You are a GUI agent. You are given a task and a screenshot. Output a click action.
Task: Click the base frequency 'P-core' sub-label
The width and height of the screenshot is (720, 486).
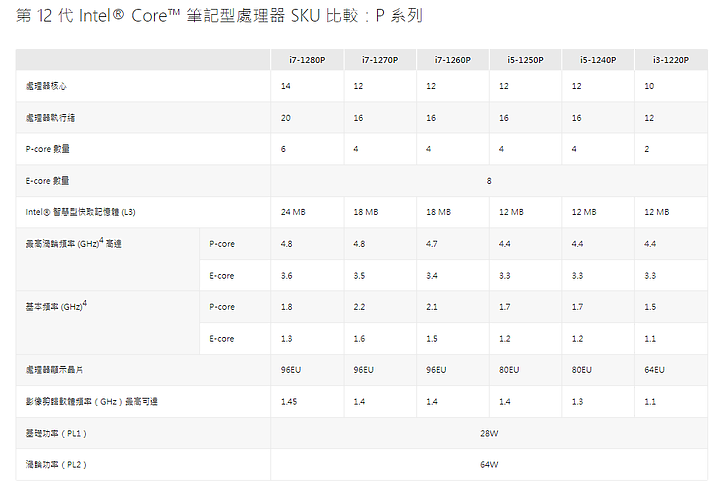click(222, 306)
